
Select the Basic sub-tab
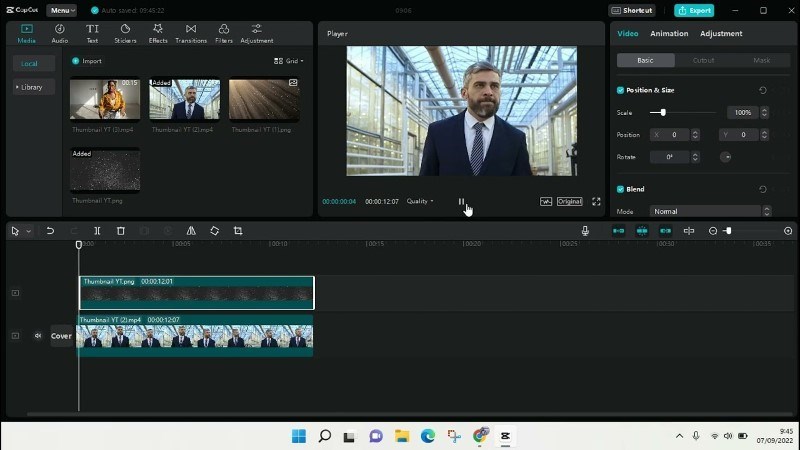645,60
